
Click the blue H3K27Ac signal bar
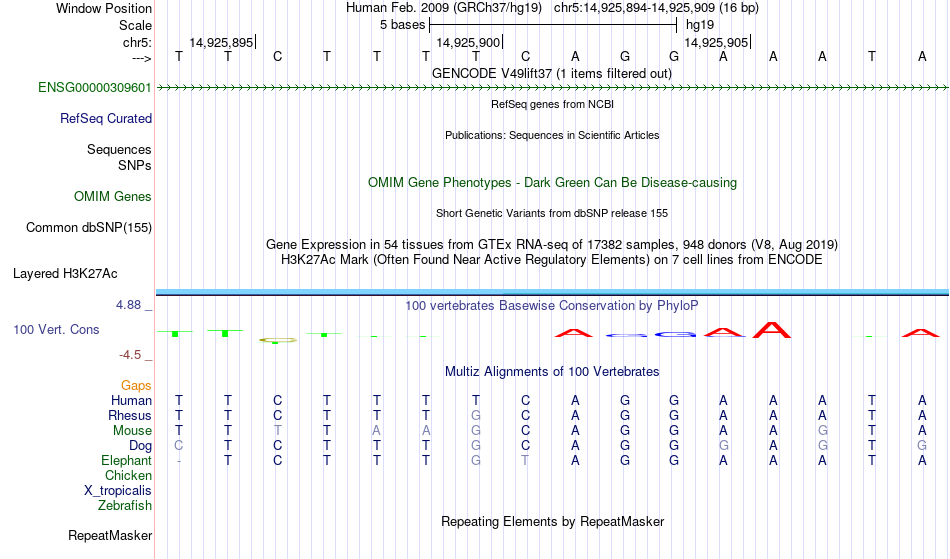(x=552, y=293)
